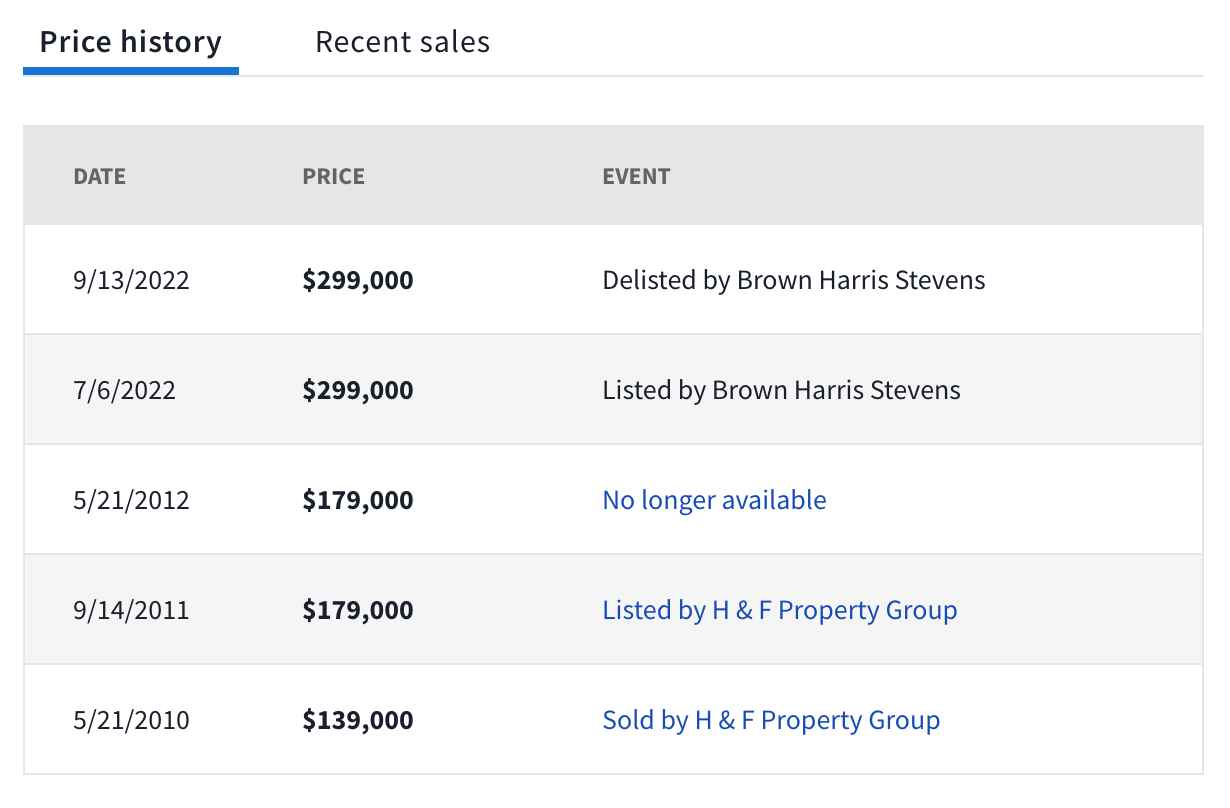Select the 9/13/2022 date cell
Image resolution: width=1230 pixels, height=808 pixels.
(131, 280)
